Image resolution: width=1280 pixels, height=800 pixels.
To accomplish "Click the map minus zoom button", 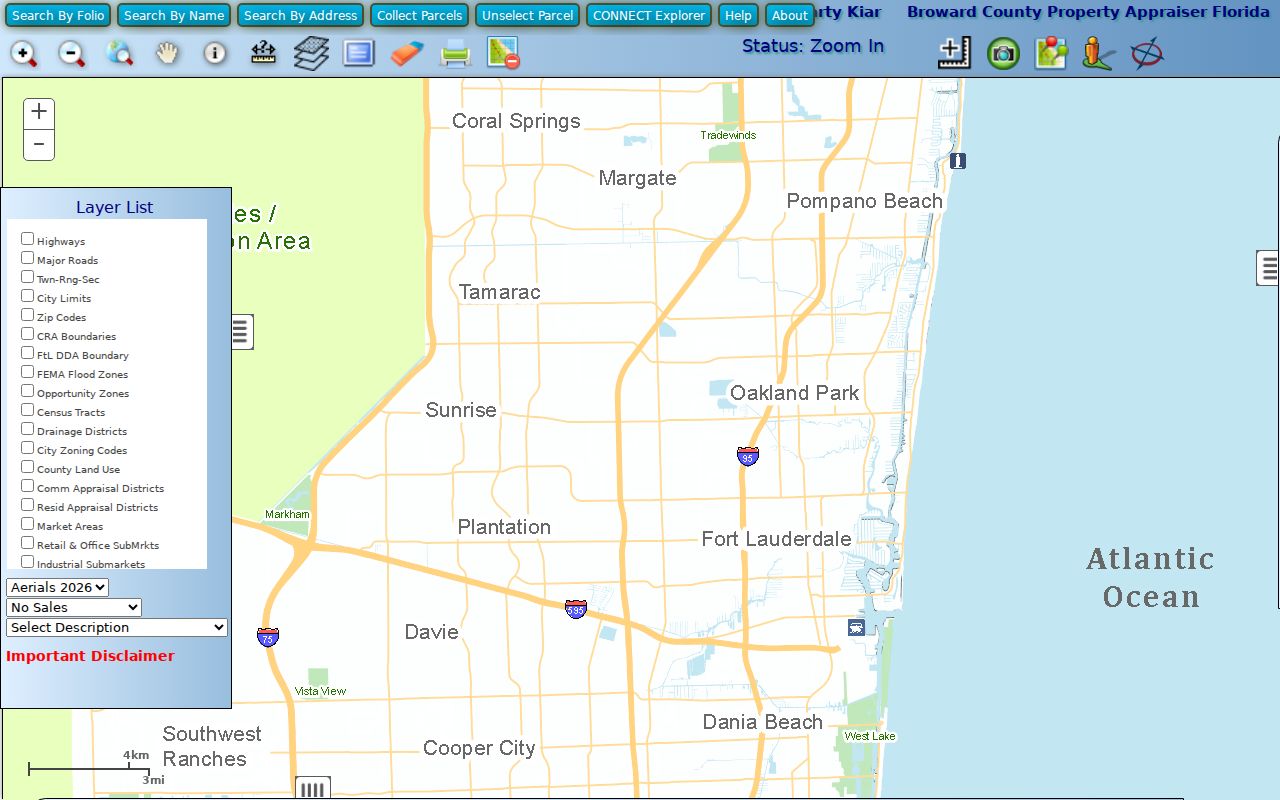I will click(39, 144).
